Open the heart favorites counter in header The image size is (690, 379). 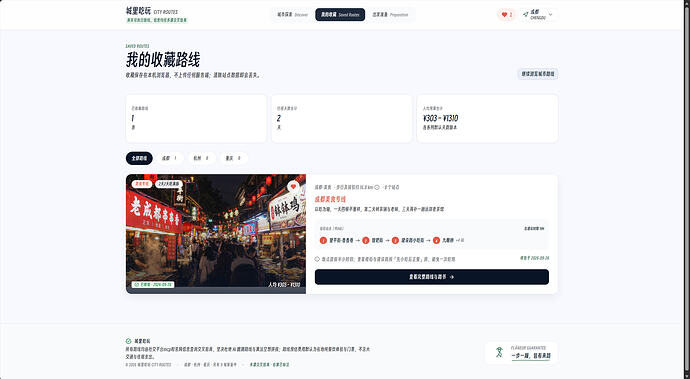506,15
